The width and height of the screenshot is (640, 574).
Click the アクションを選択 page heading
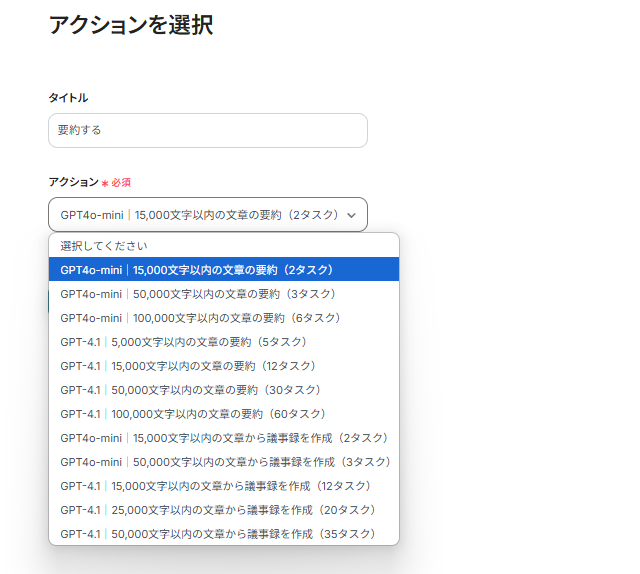click(131, 25)
